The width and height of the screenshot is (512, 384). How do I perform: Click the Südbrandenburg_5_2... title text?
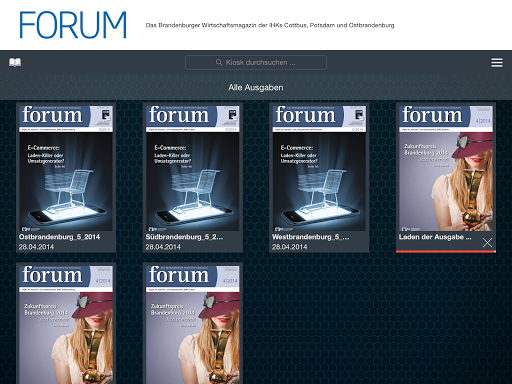184,237
